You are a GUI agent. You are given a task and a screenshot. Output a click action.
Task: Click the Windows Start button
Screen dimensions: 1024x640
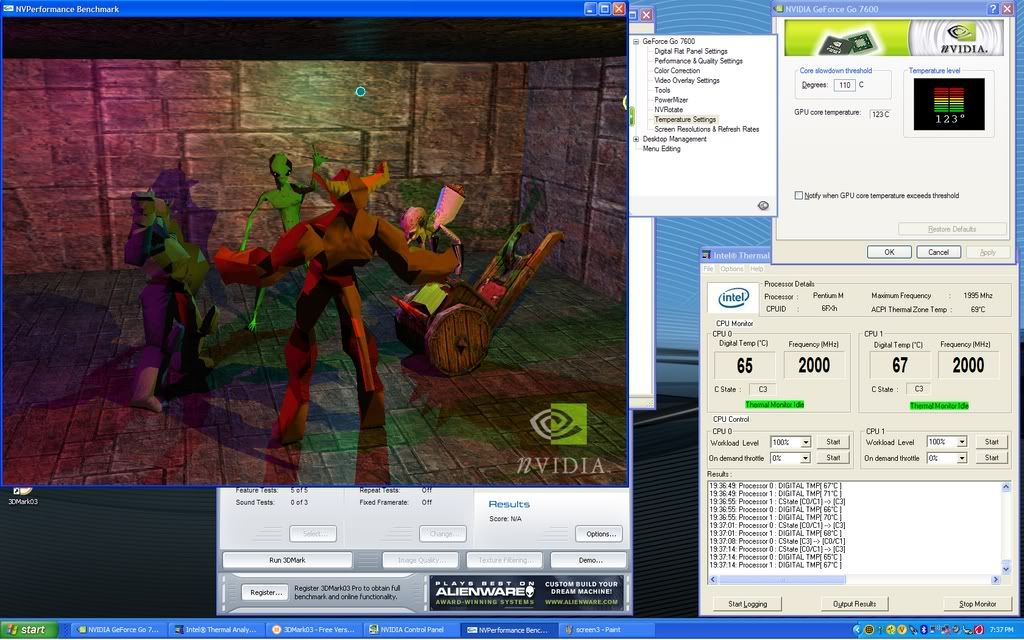click(27, 630)
